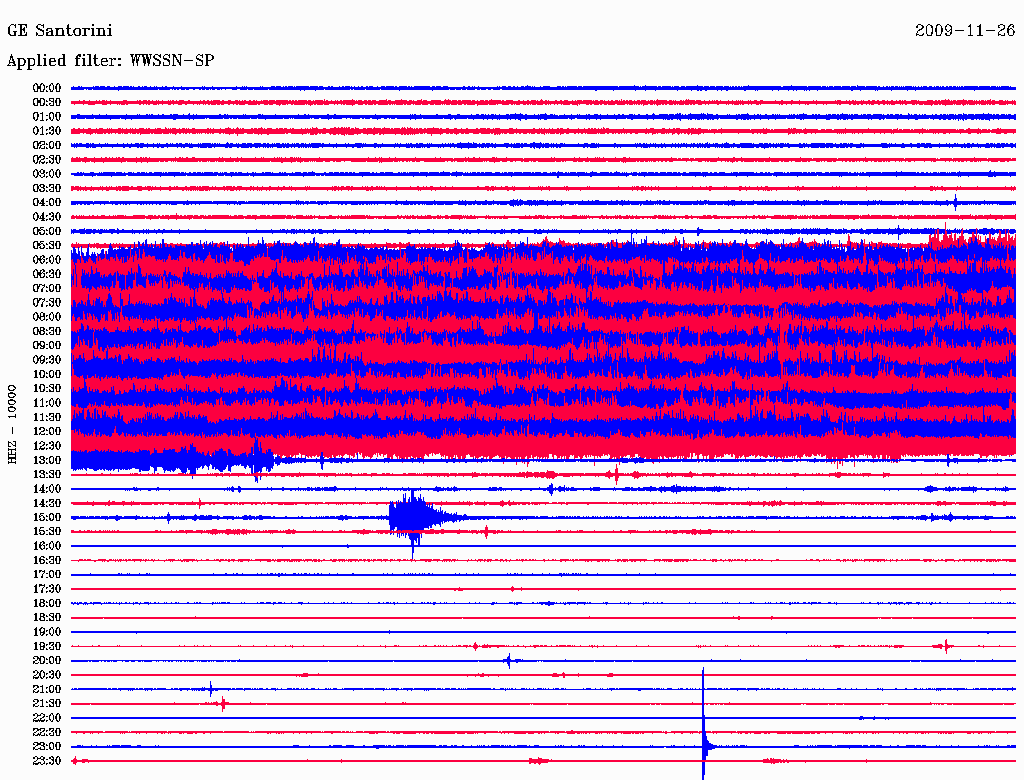The width and height of the screenshot is (1024, 780).
Task: Click the 'GE Santorini' station title
Action: (59, 31)
